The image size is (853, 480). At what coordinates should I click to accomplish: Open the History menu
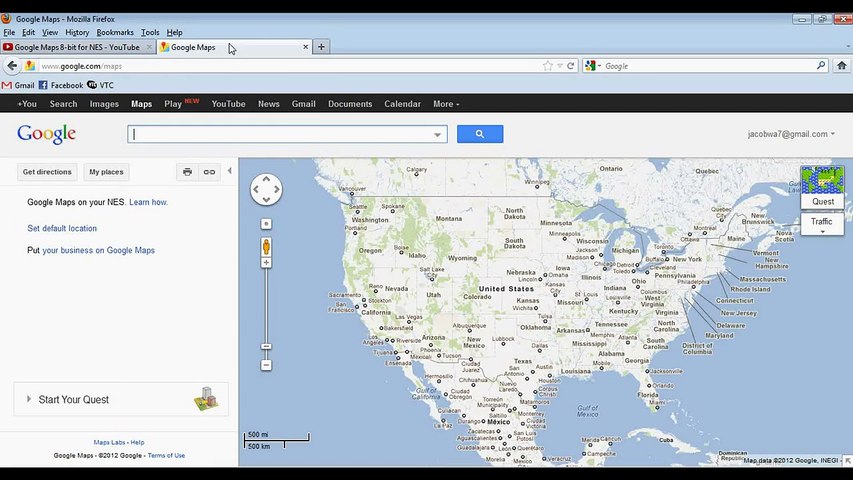pos(77,33)
